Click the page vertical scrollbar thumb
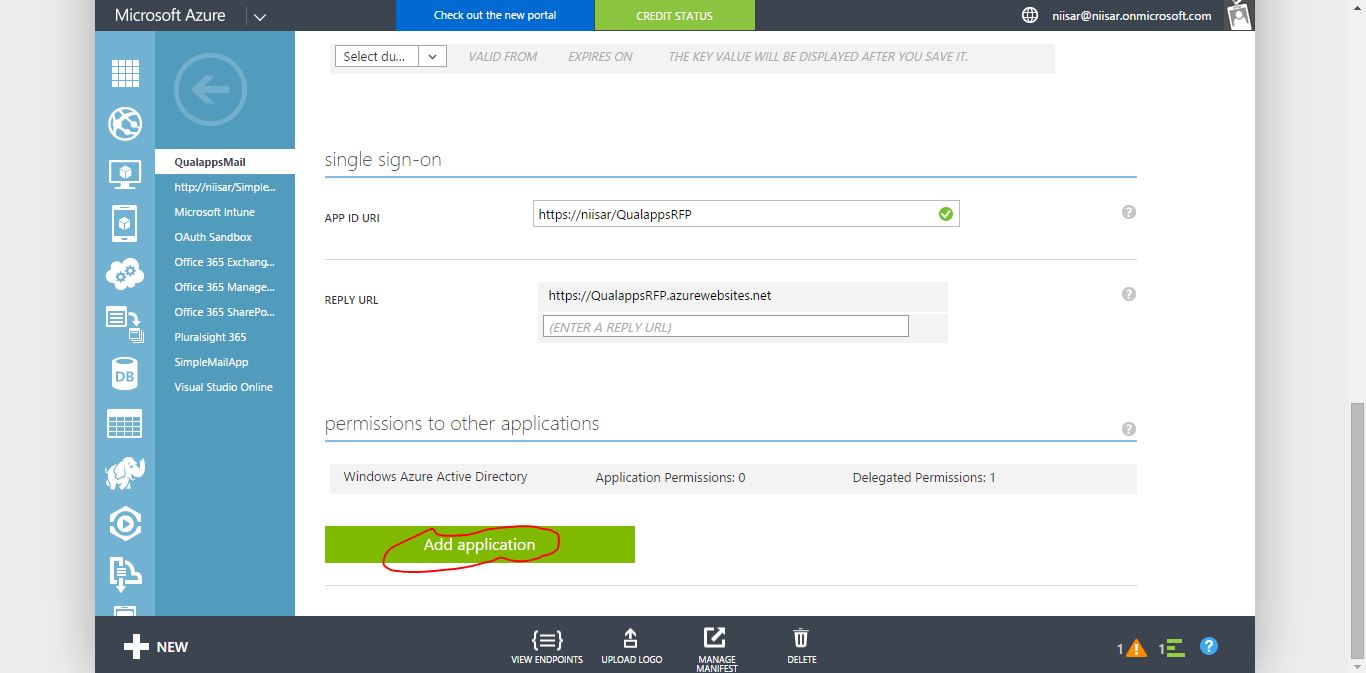Screen dimensions: 1366x673 [1357, 530]
